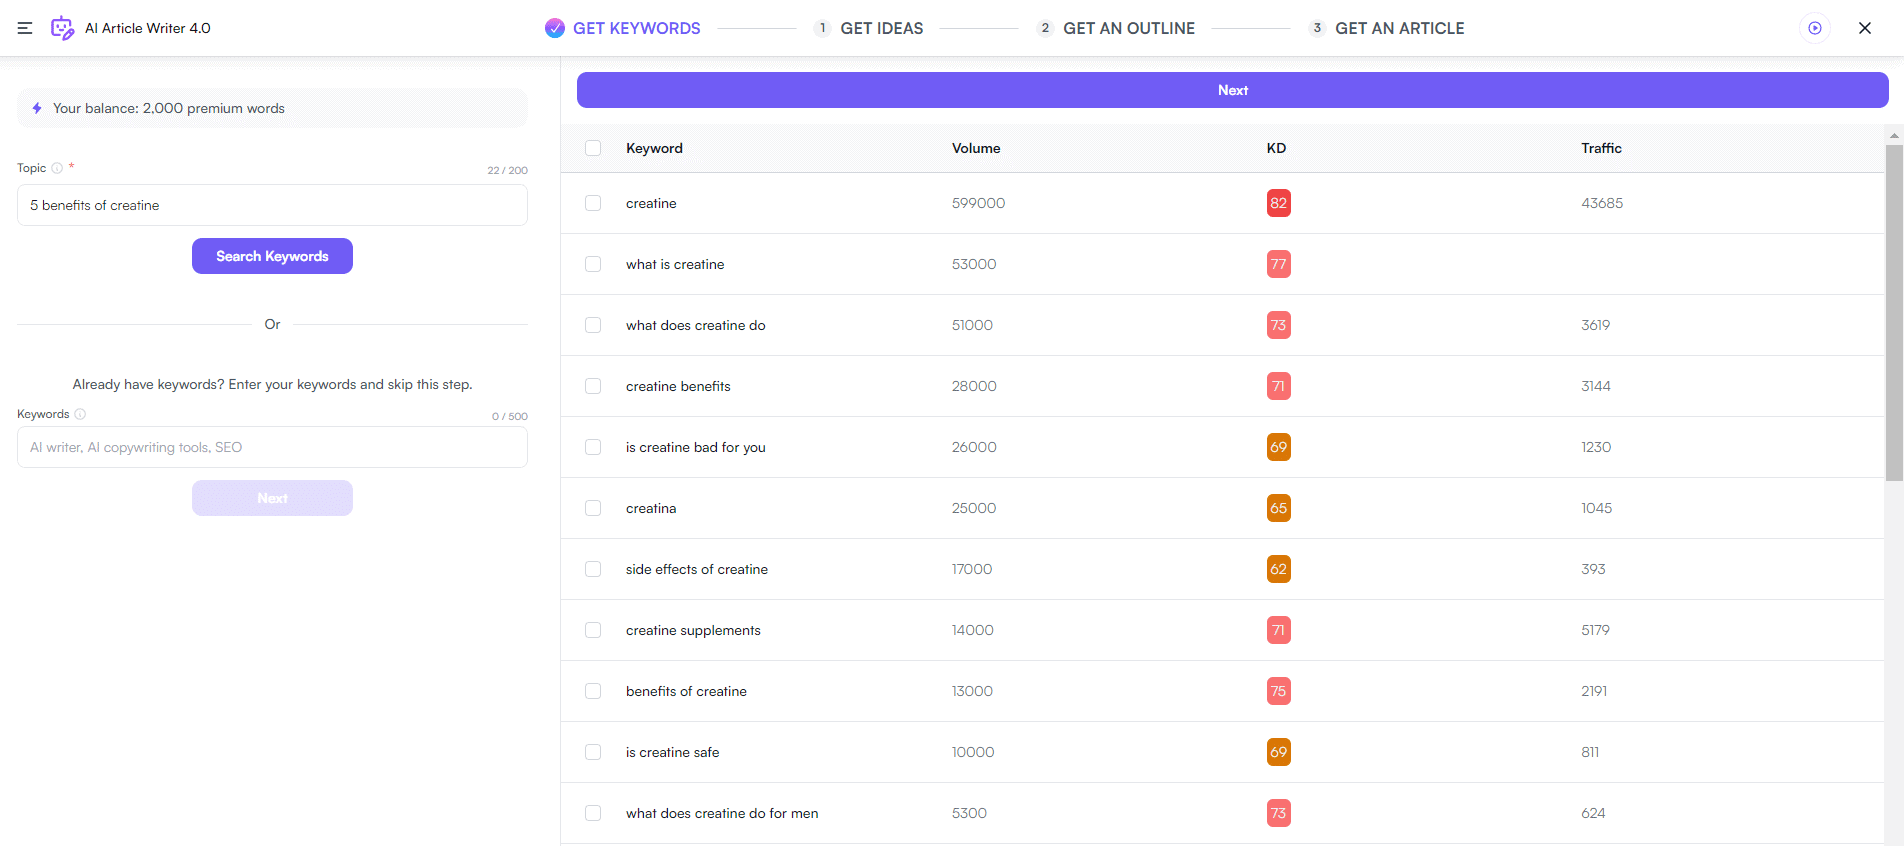Click the play tutorial icon near close
This screenshot has width=1904, height=846.
tap(1815, 28)
